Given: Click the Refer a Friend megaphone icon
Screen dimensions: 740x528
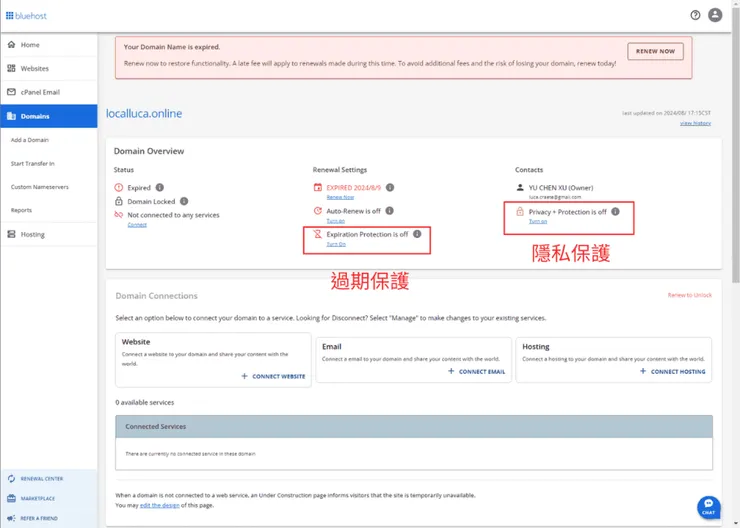Looking at the screenshot, I should pyautogui.click(x=11, y=518).
